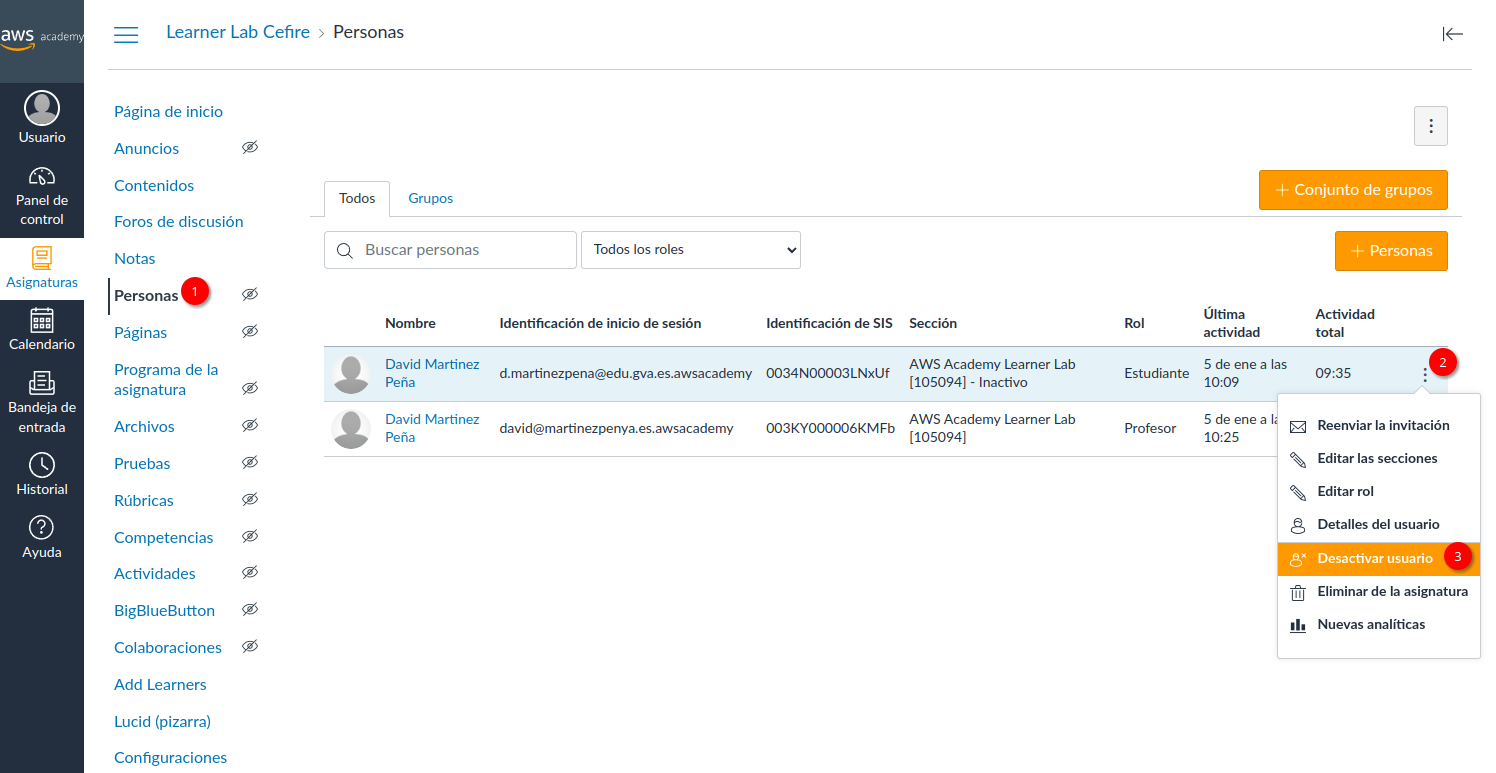Open options menu for the Estudiante row
This screenshot has width=1496, height=773.
(1424, 375)
